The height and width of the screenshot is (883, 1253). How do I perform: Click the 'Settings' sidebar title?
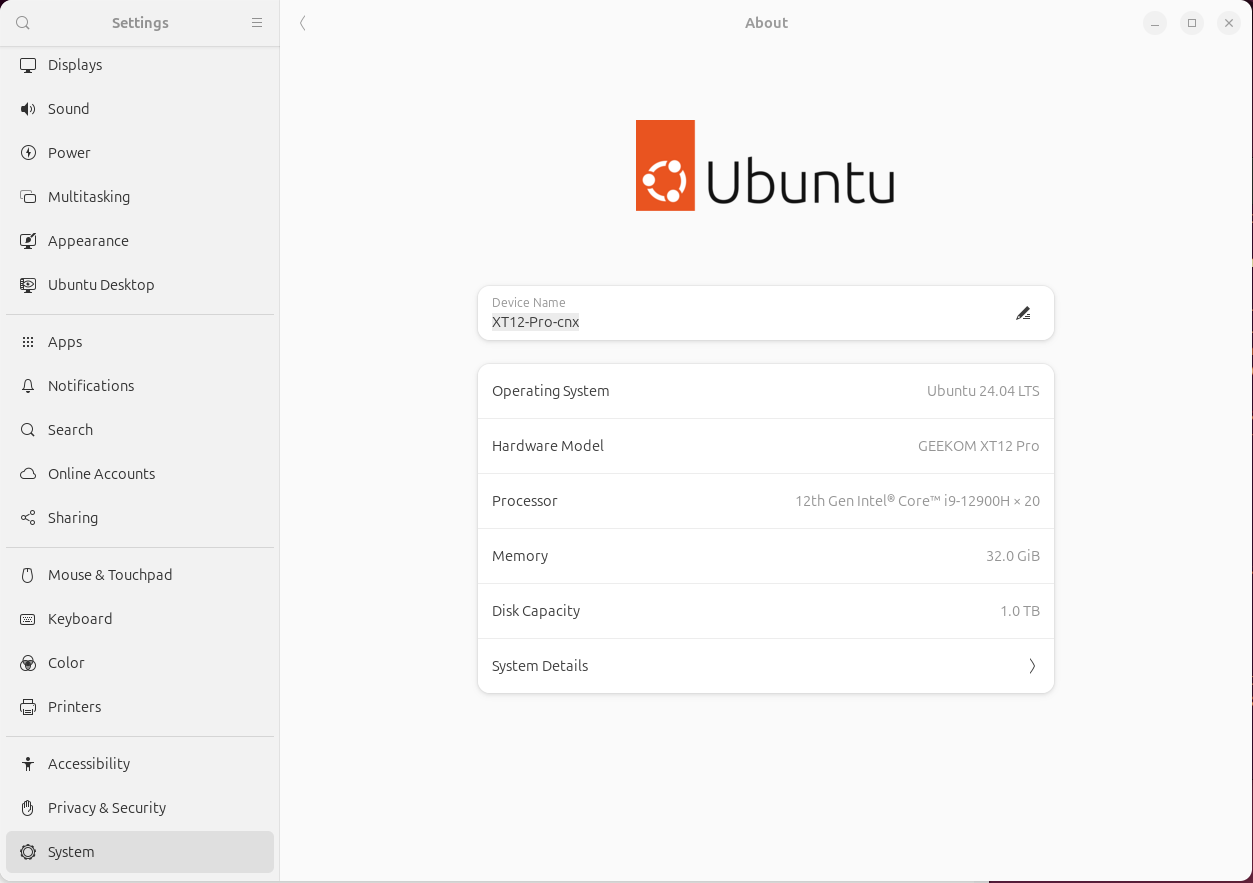coord(140,23)
